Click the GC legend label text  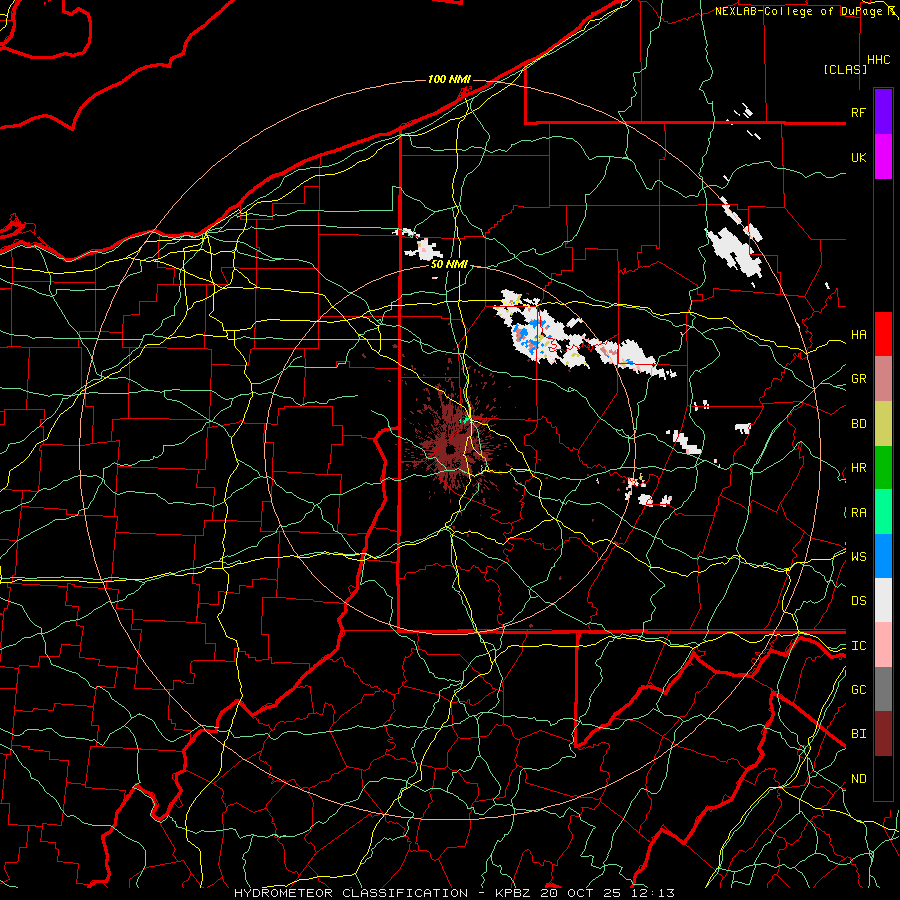click(x=858, y=690)
